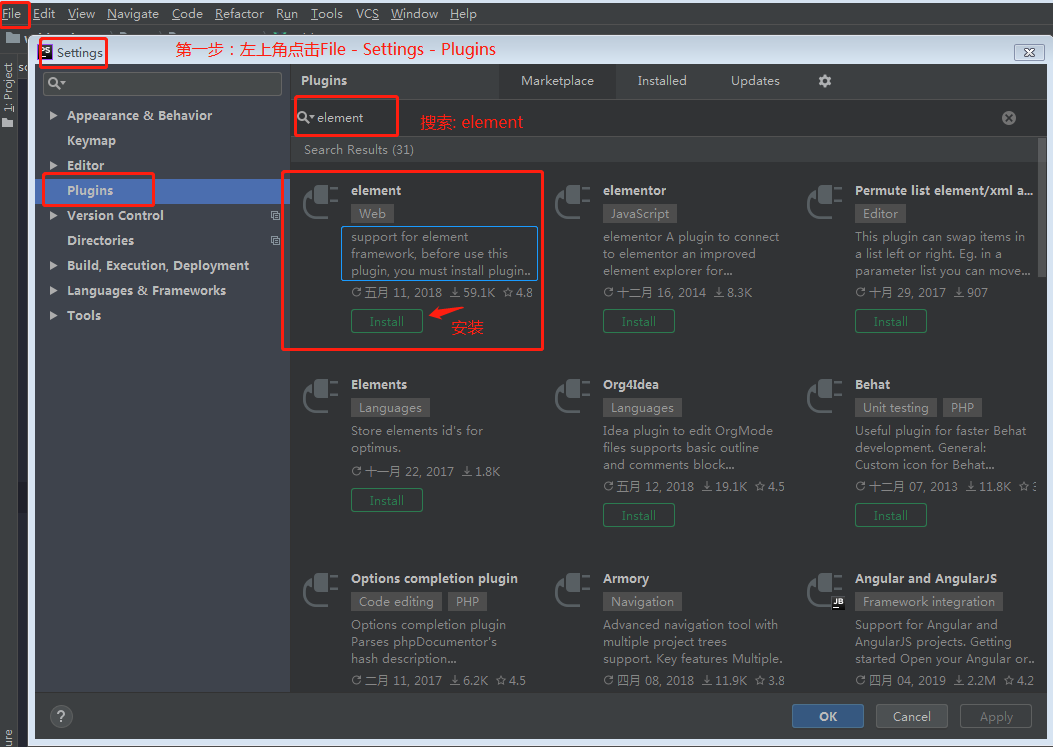The width and height of the screenshot is (1053, 747).
Task: Install the elementor plugin
Action: click(639, 322)
